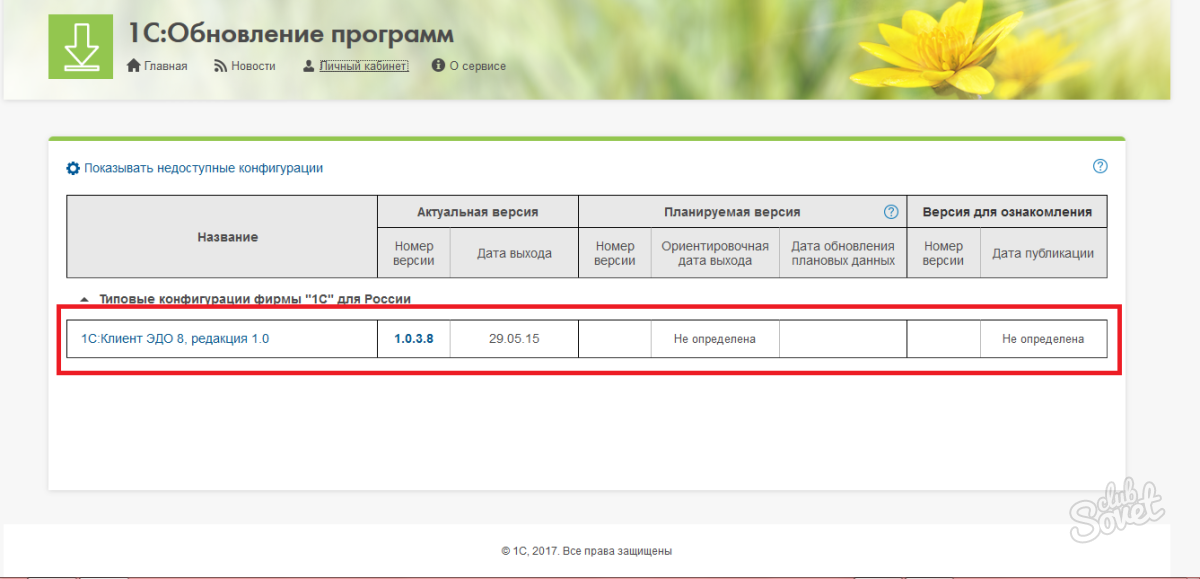This screenshot has height=579, width=1200.
Task: Go to the Новости menu text
Action: [x=253, y=66]
